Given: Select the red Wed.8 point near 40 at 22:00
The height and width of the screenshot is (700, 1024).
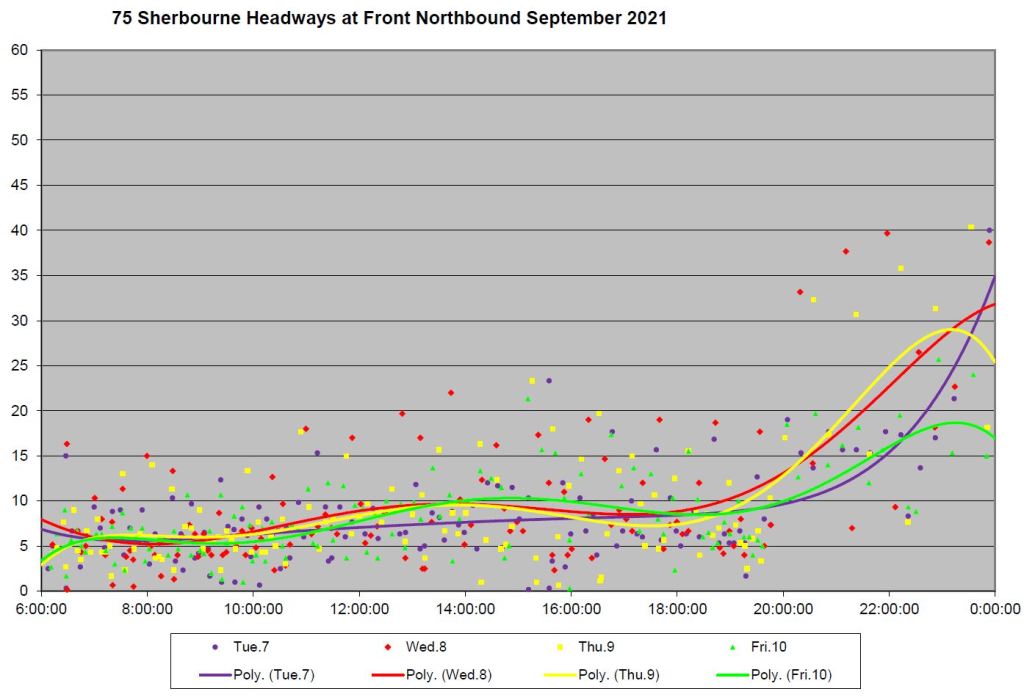Looking at the screenshot, I should 886,233.
